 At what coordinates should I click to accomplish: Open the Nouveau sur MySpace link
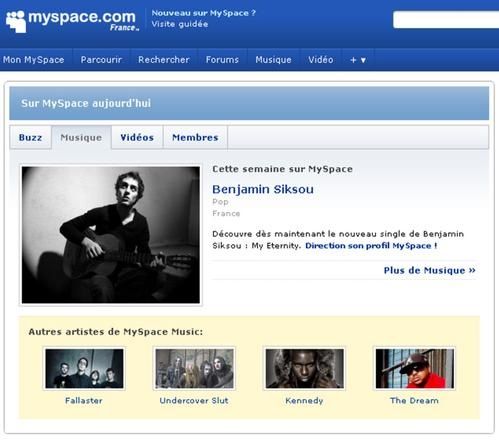(x=203, y=13)
